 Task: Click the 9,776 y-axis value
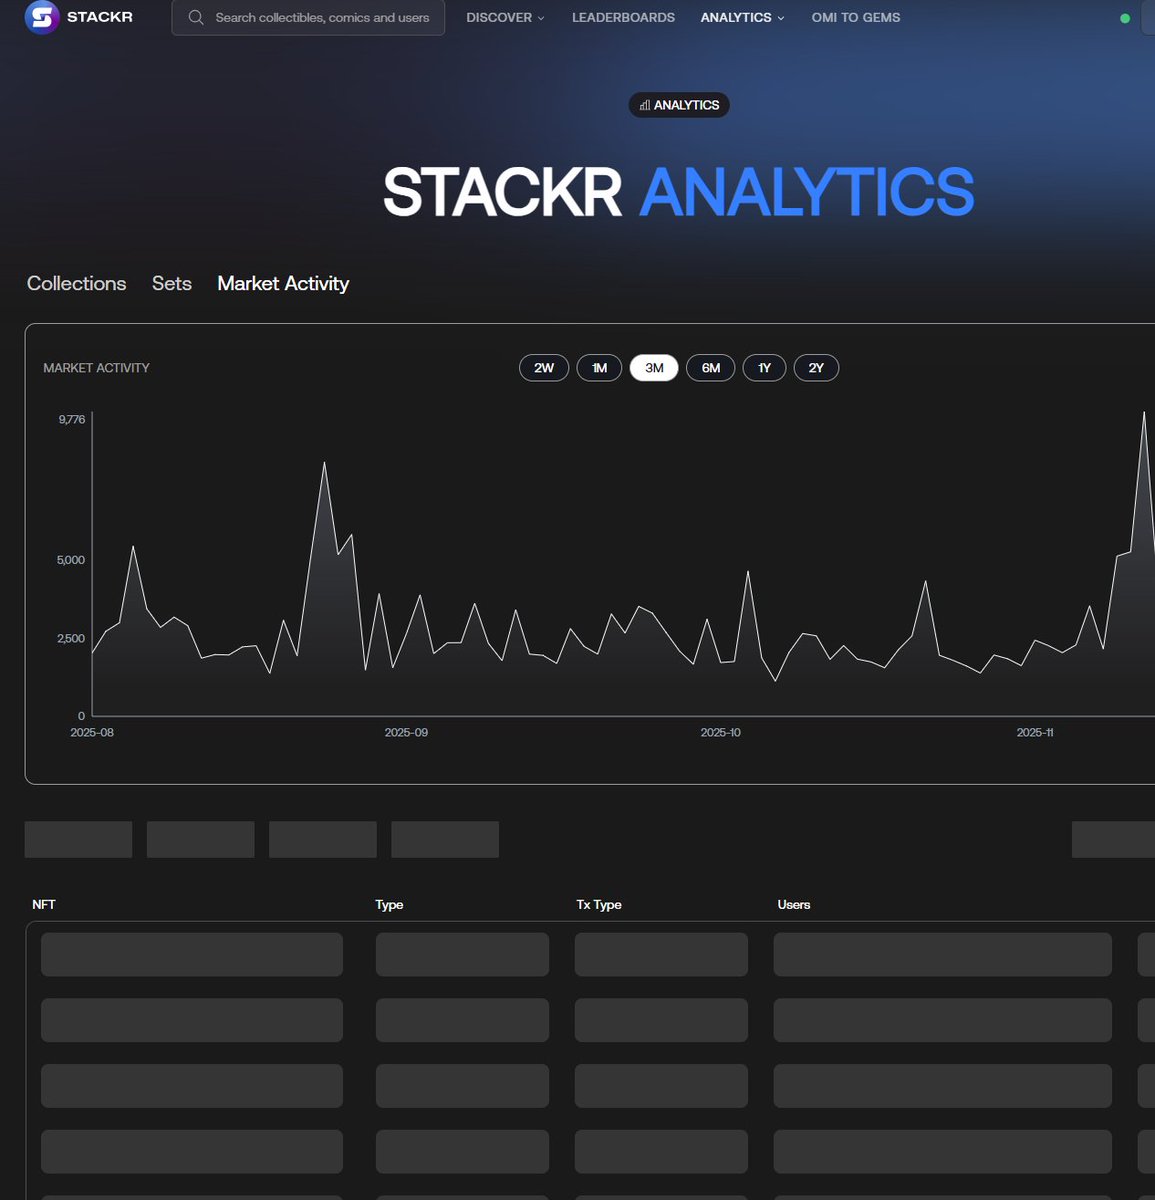click(x=72, y=419)
